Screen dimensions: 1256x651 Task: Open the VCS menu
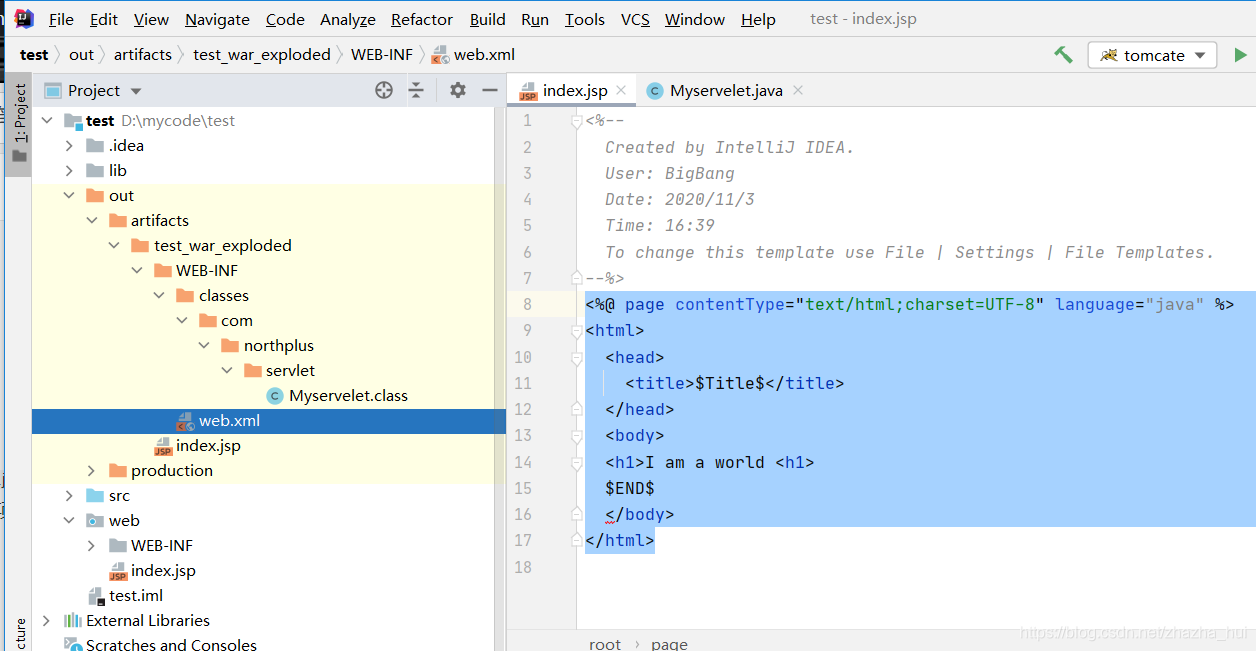(x=635, y=20)
